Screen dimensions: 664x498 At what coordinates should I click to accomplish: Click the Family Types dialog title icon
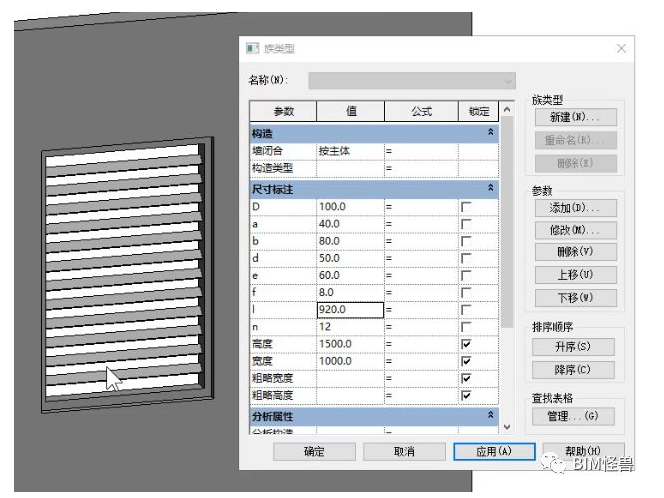253,48
